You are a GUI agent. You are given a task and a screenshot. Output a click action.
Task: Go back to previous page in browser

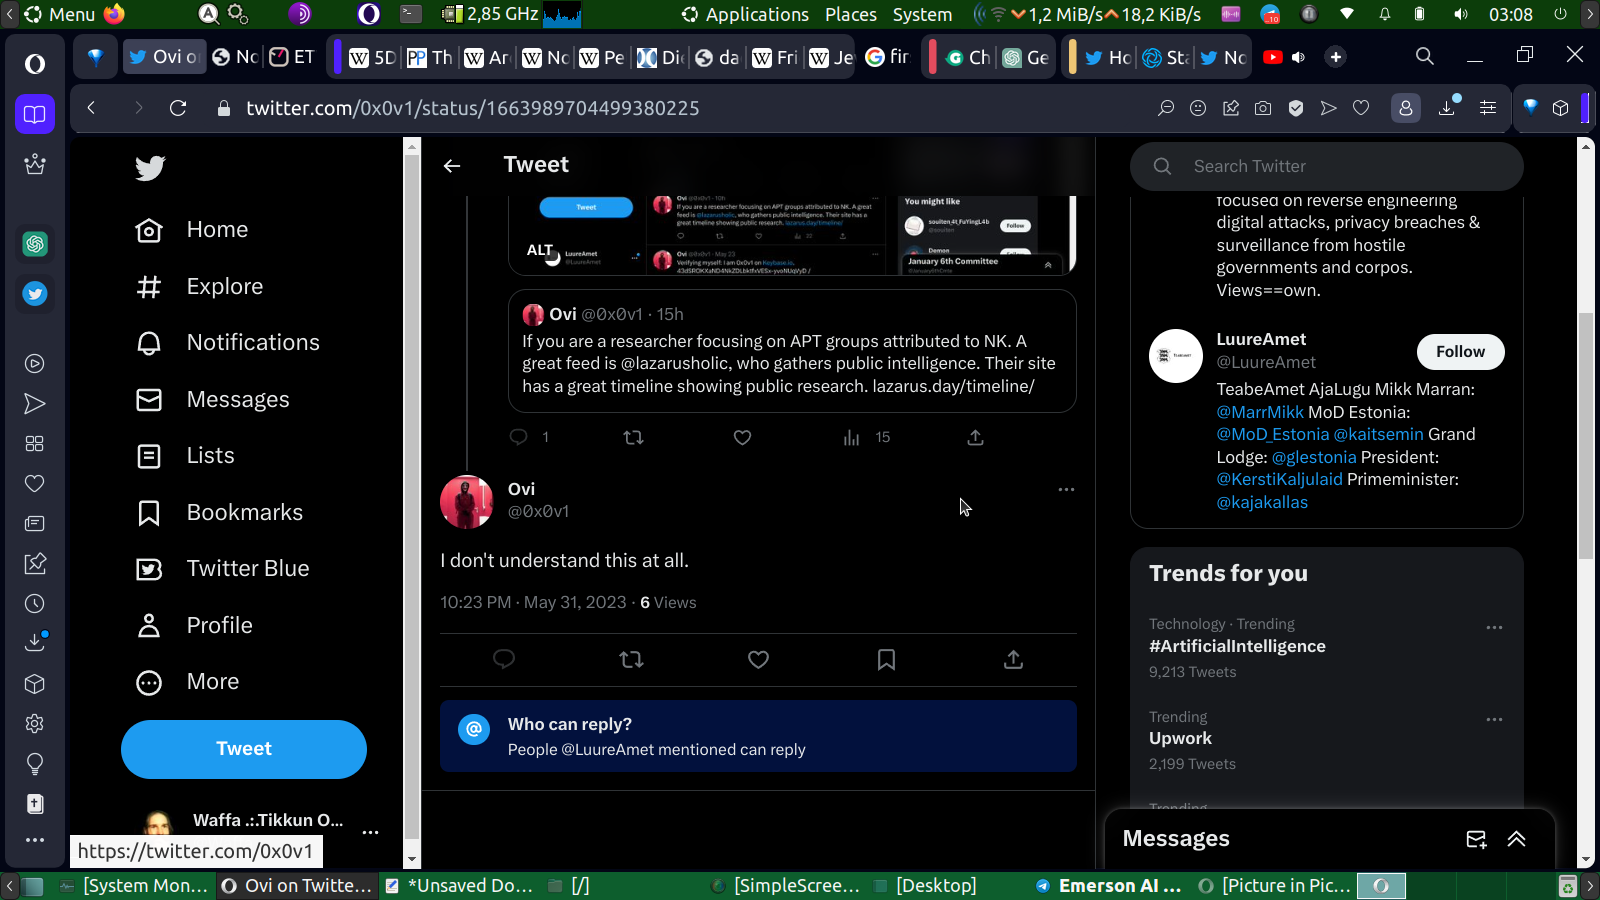(91, 108)
